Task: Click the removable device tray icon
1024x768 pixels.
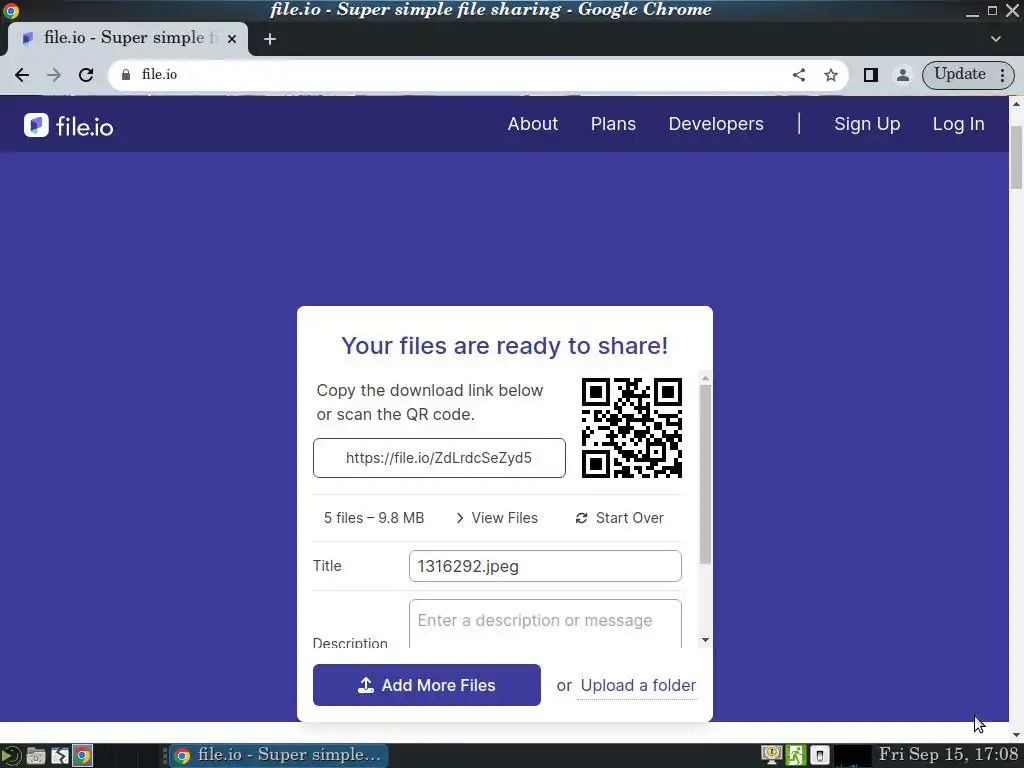Action: click(820, 756)
